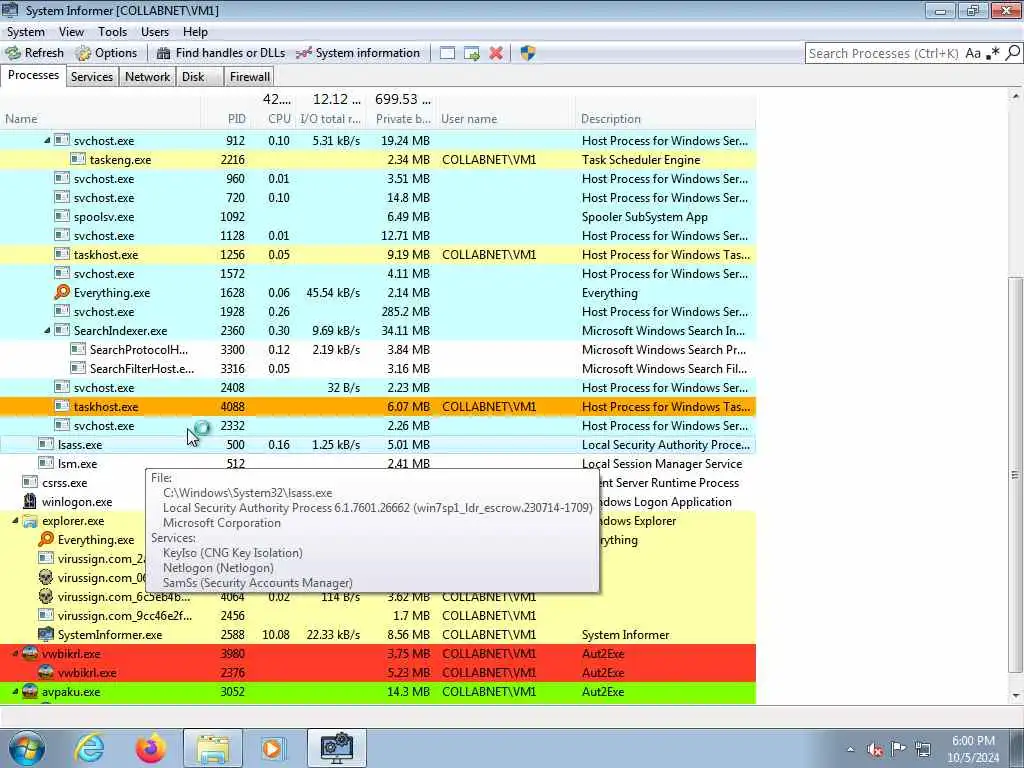Open the Users menu
The height and width of the screenshot is (768, 1024).
coord(155,32)
